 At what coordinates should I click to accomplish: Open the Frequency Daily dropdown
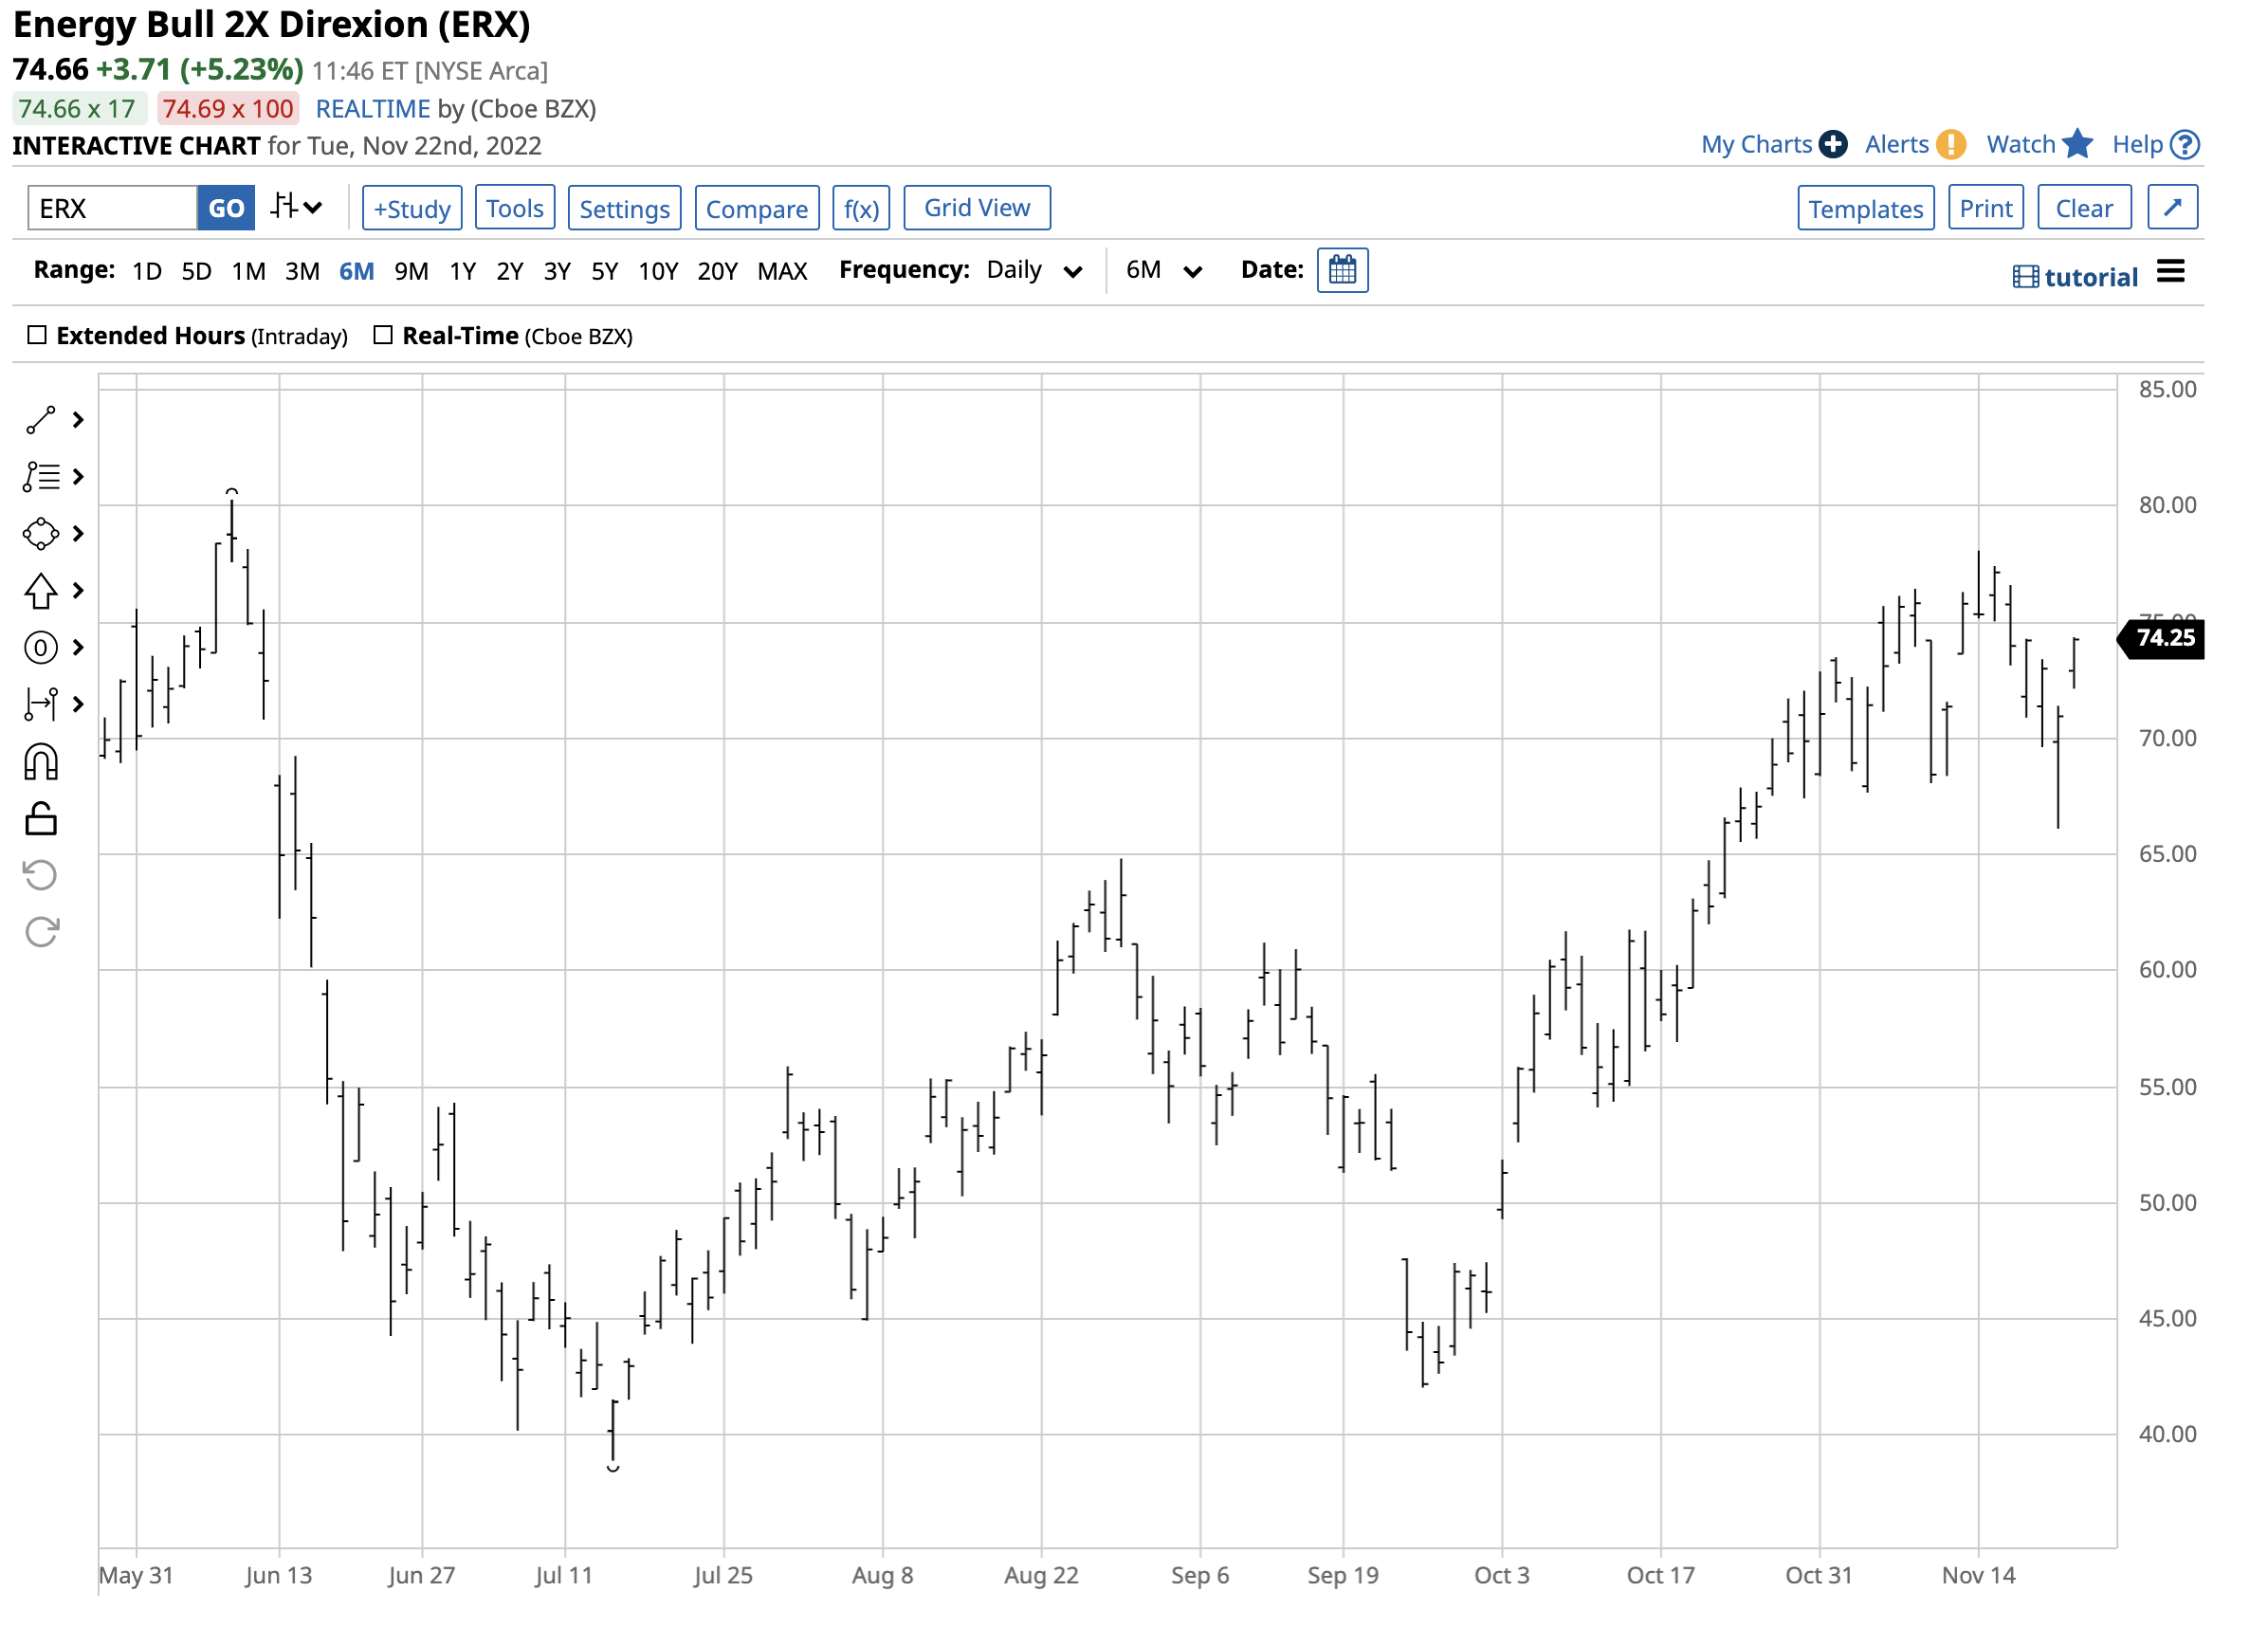[x=1035, y=270]
